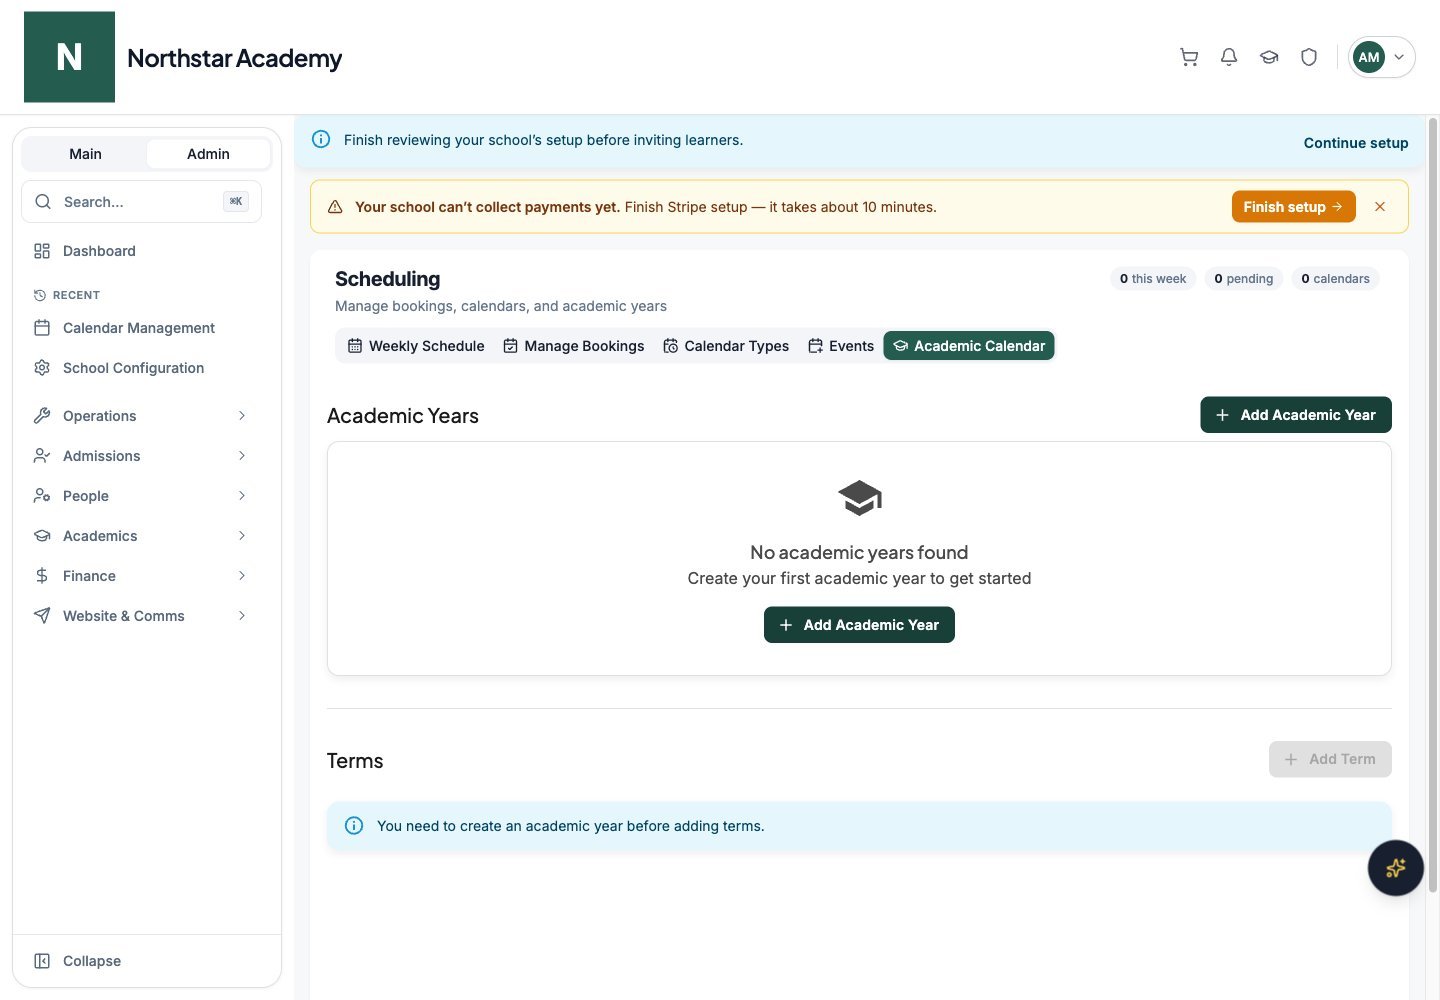Click the info icon in setup banner
1440x1000 pixels.
click(321, 140)
